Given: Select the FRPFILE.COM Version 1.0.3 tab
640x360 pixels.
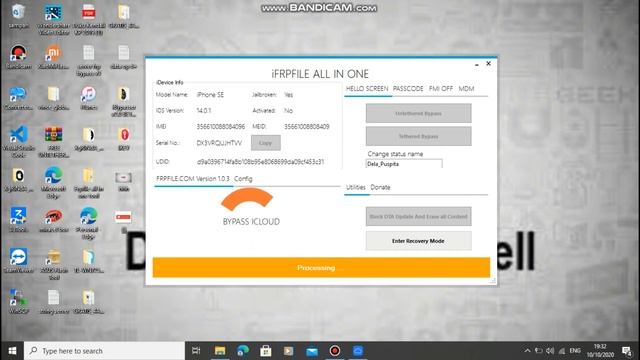Looking at the screenshot, I should click(193, 179).
